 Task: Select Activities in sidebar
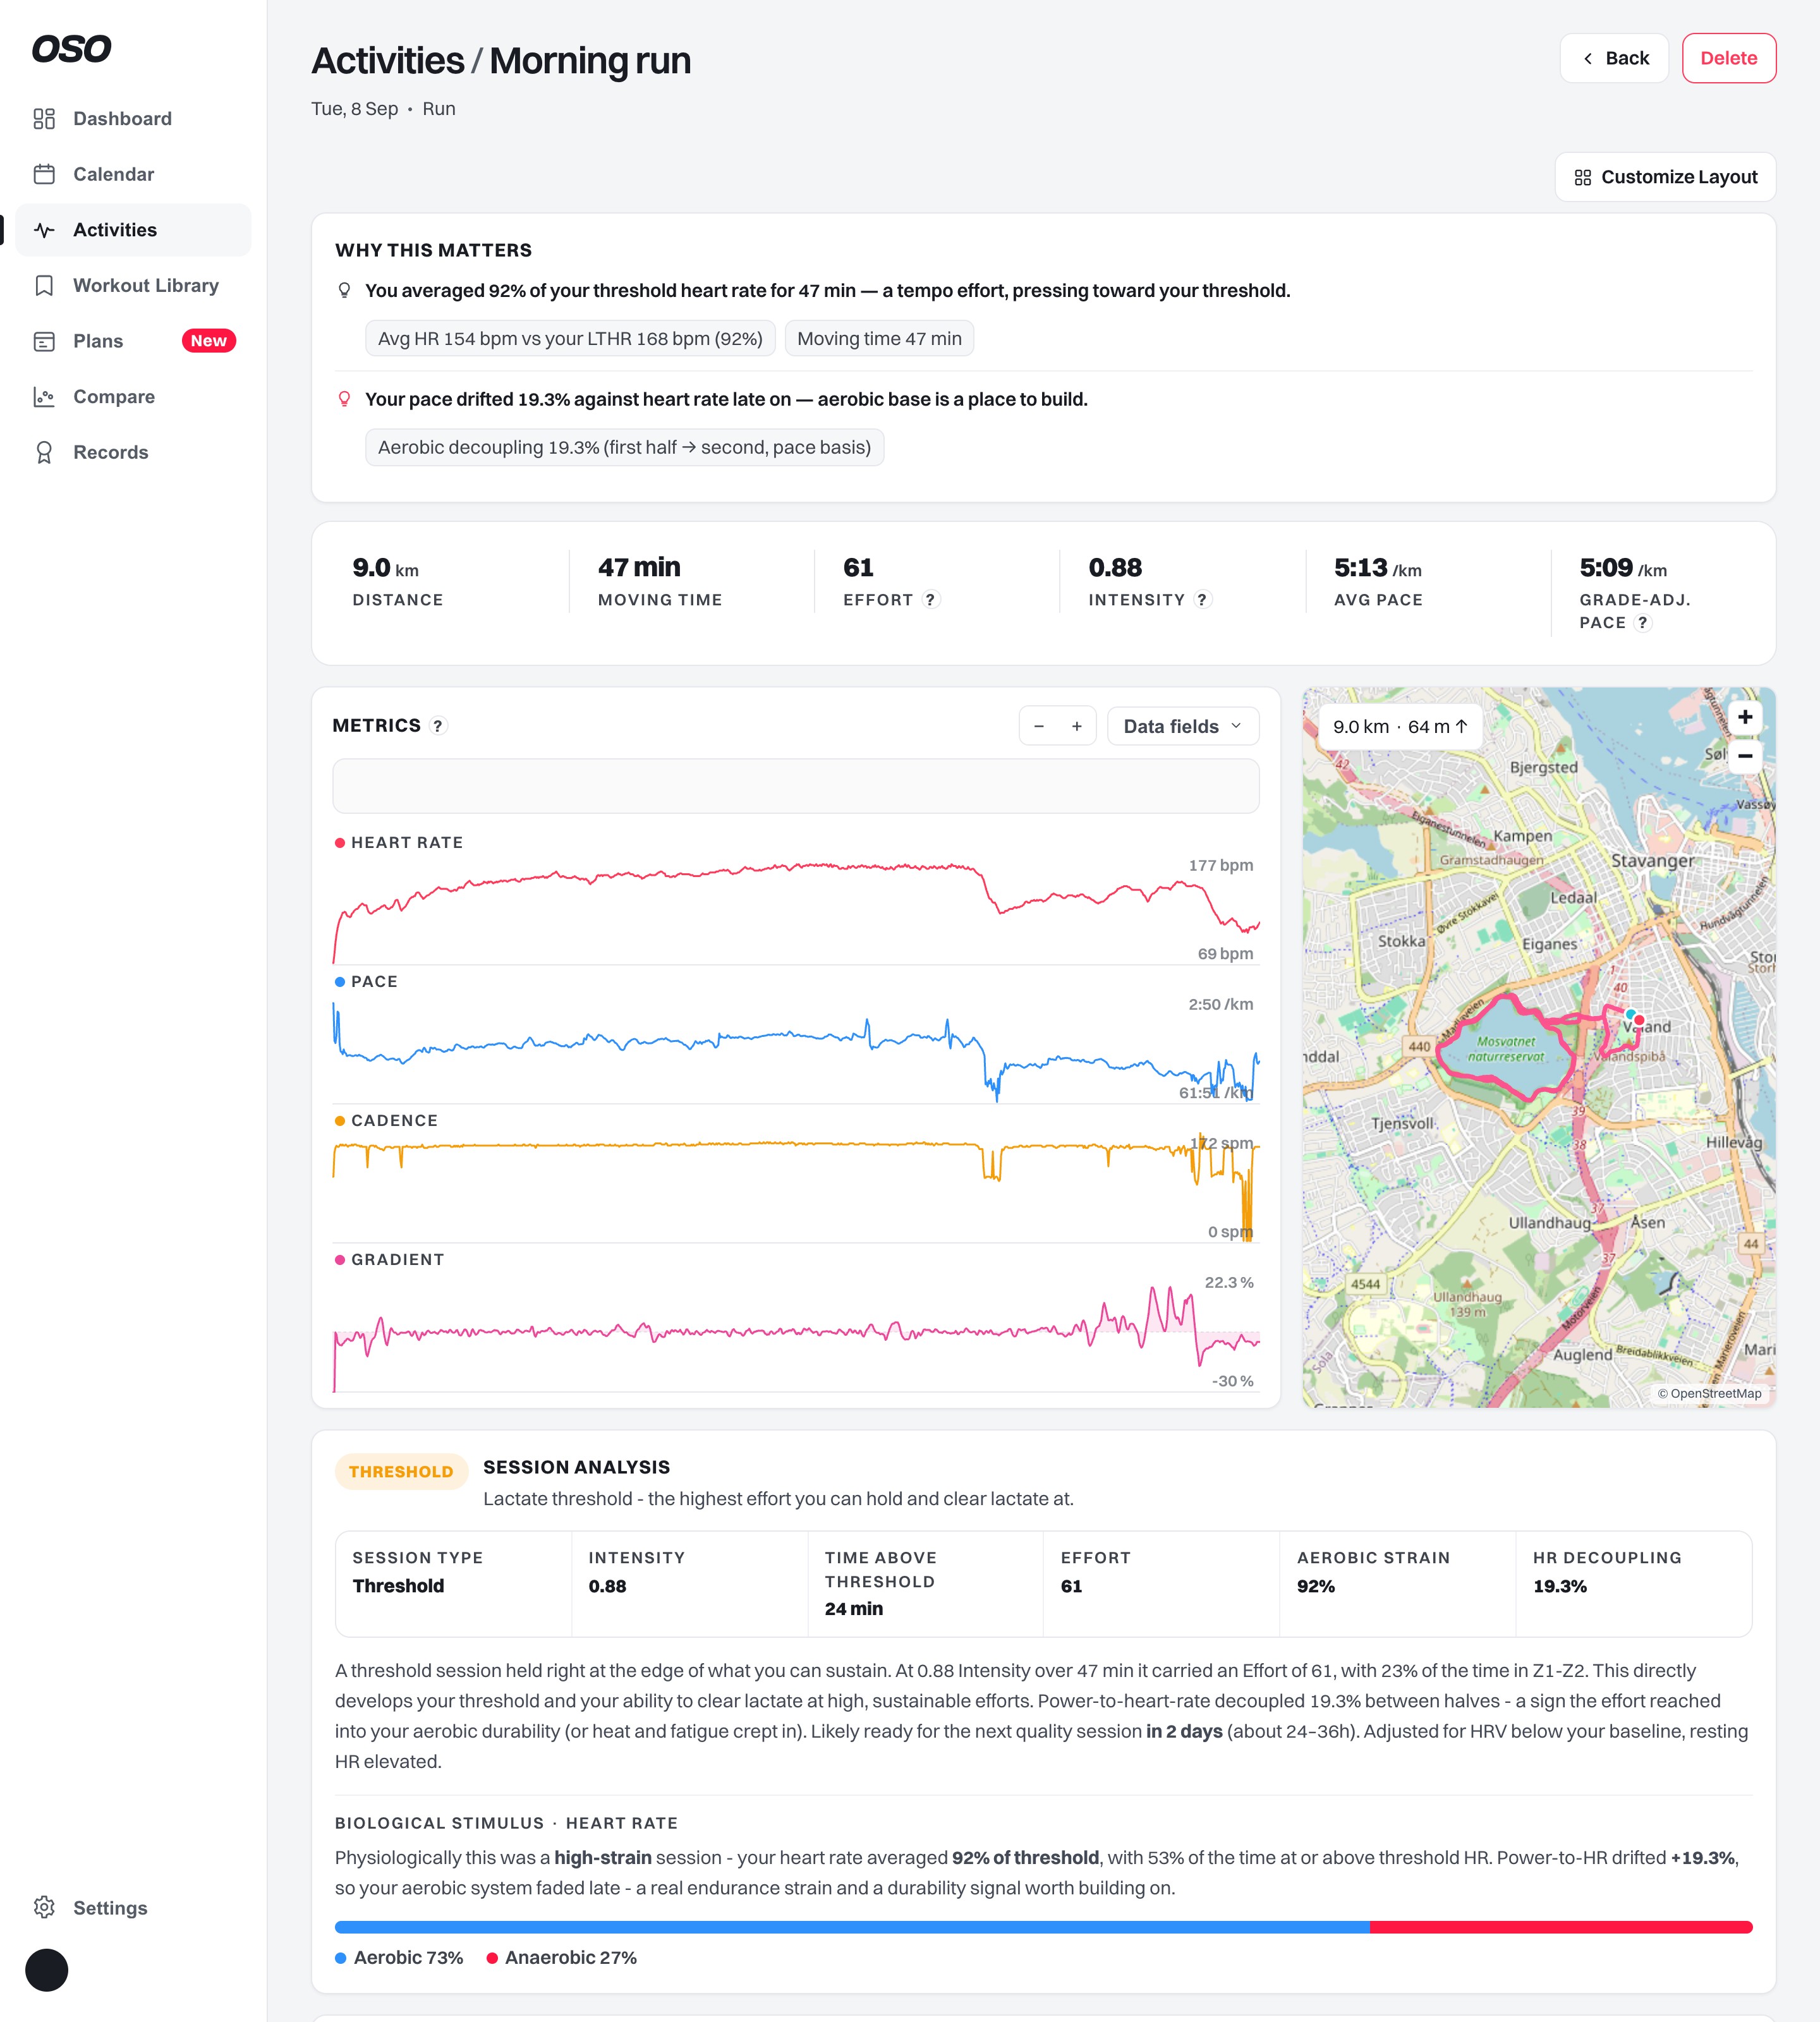(x=133, y=230)
